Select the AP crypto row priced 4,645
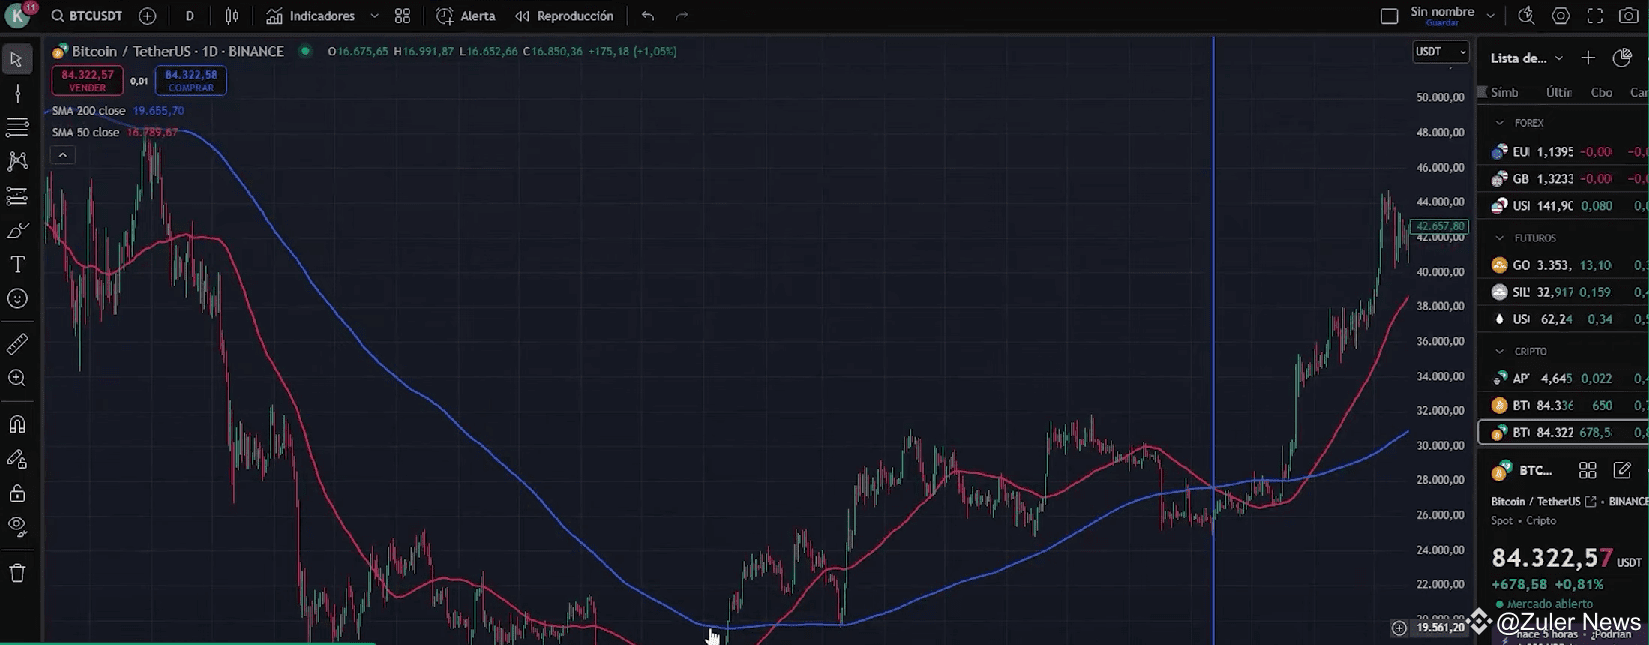This screenshot has height=645, width=1649. (x=1563, y=378)
